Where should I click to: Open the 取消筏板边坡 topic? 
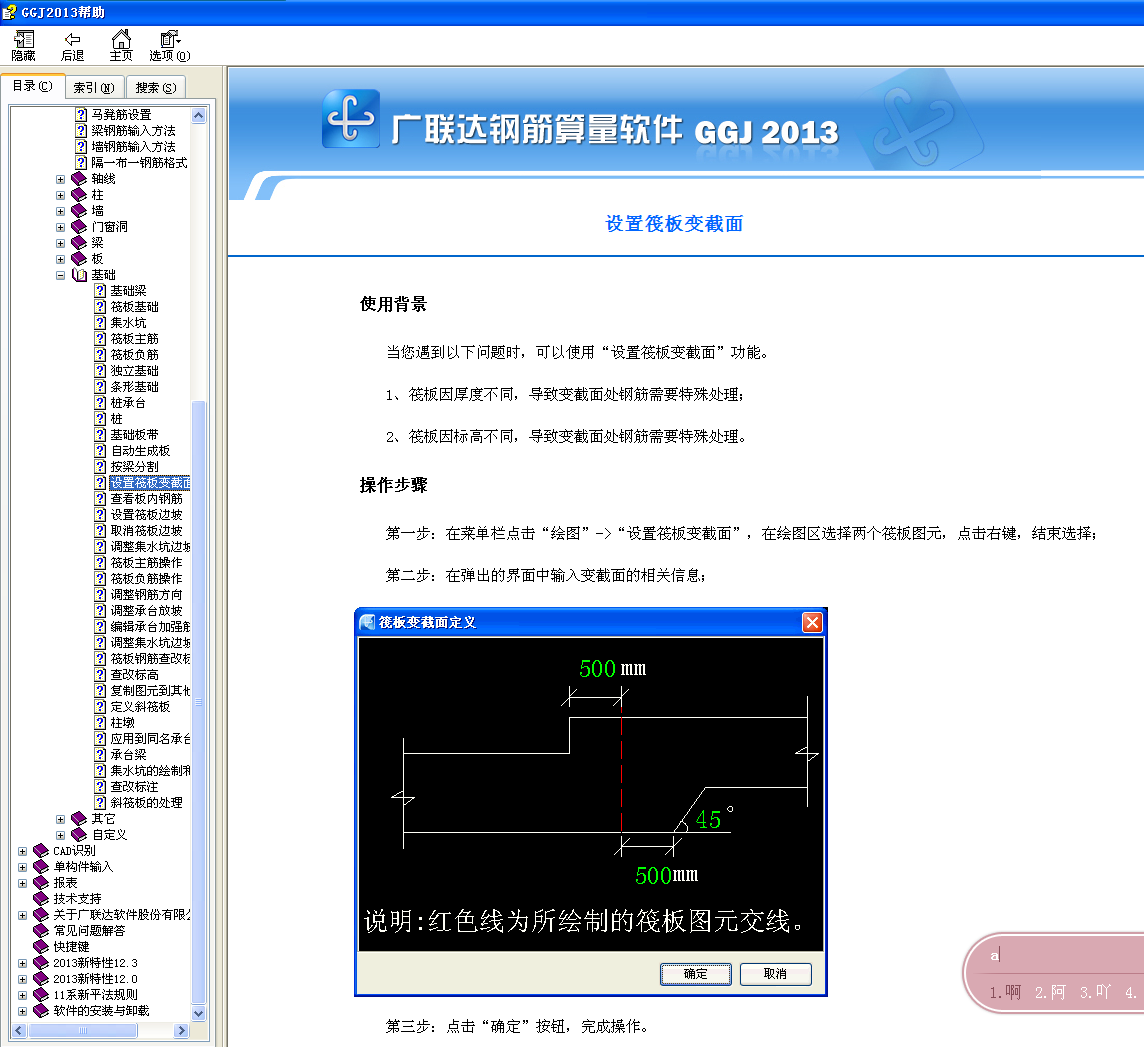click(x=146, y=531)
